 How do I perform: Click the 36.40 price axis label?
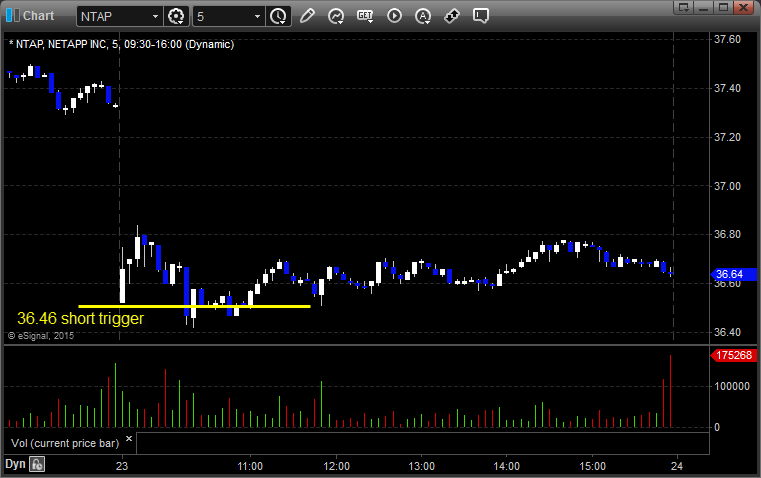[x=728, y=332]
